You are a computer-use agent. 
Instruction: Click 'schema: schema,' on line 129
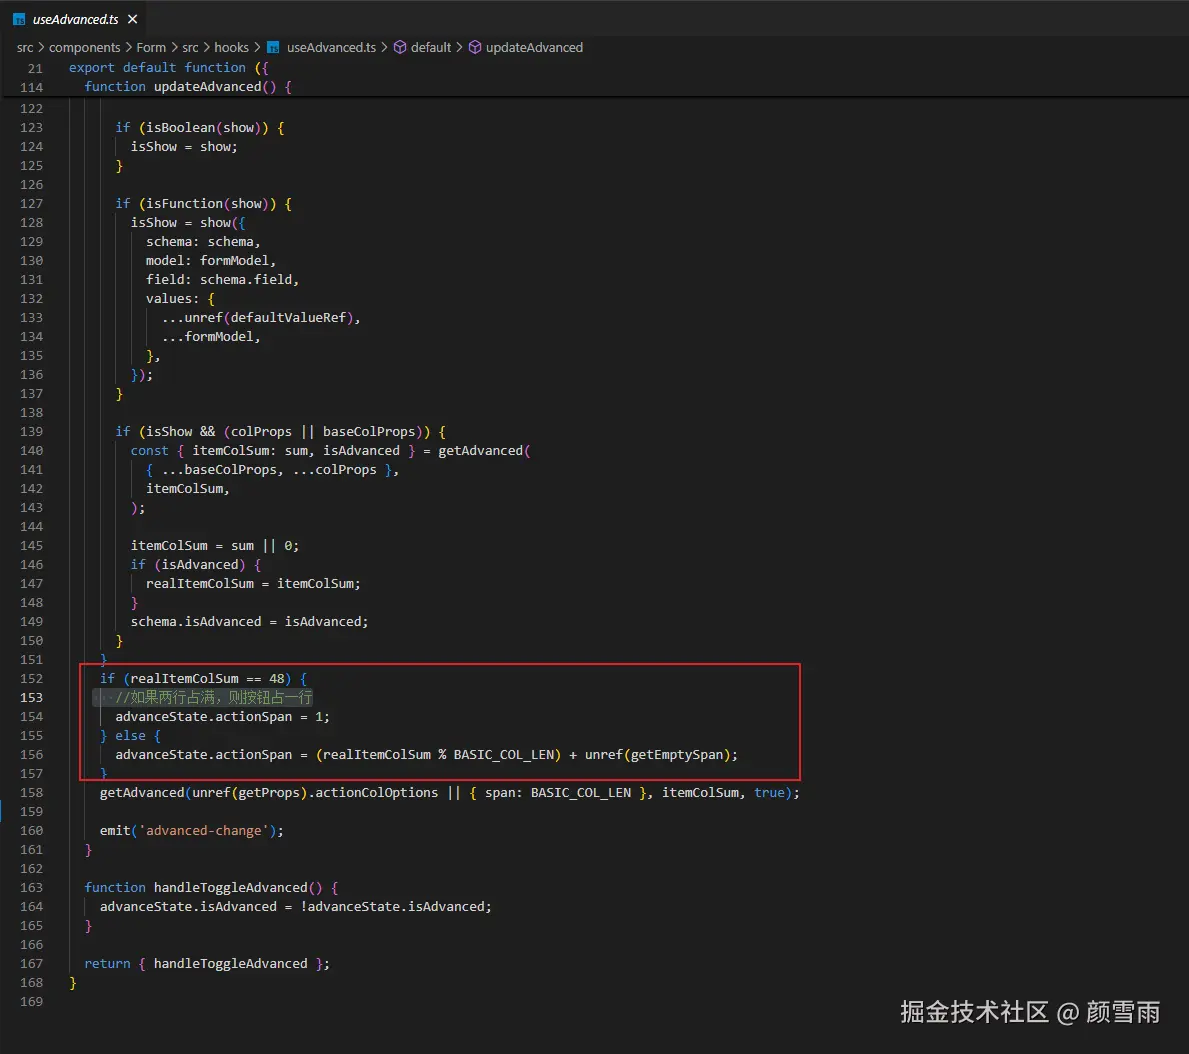(x=203, y=242)
